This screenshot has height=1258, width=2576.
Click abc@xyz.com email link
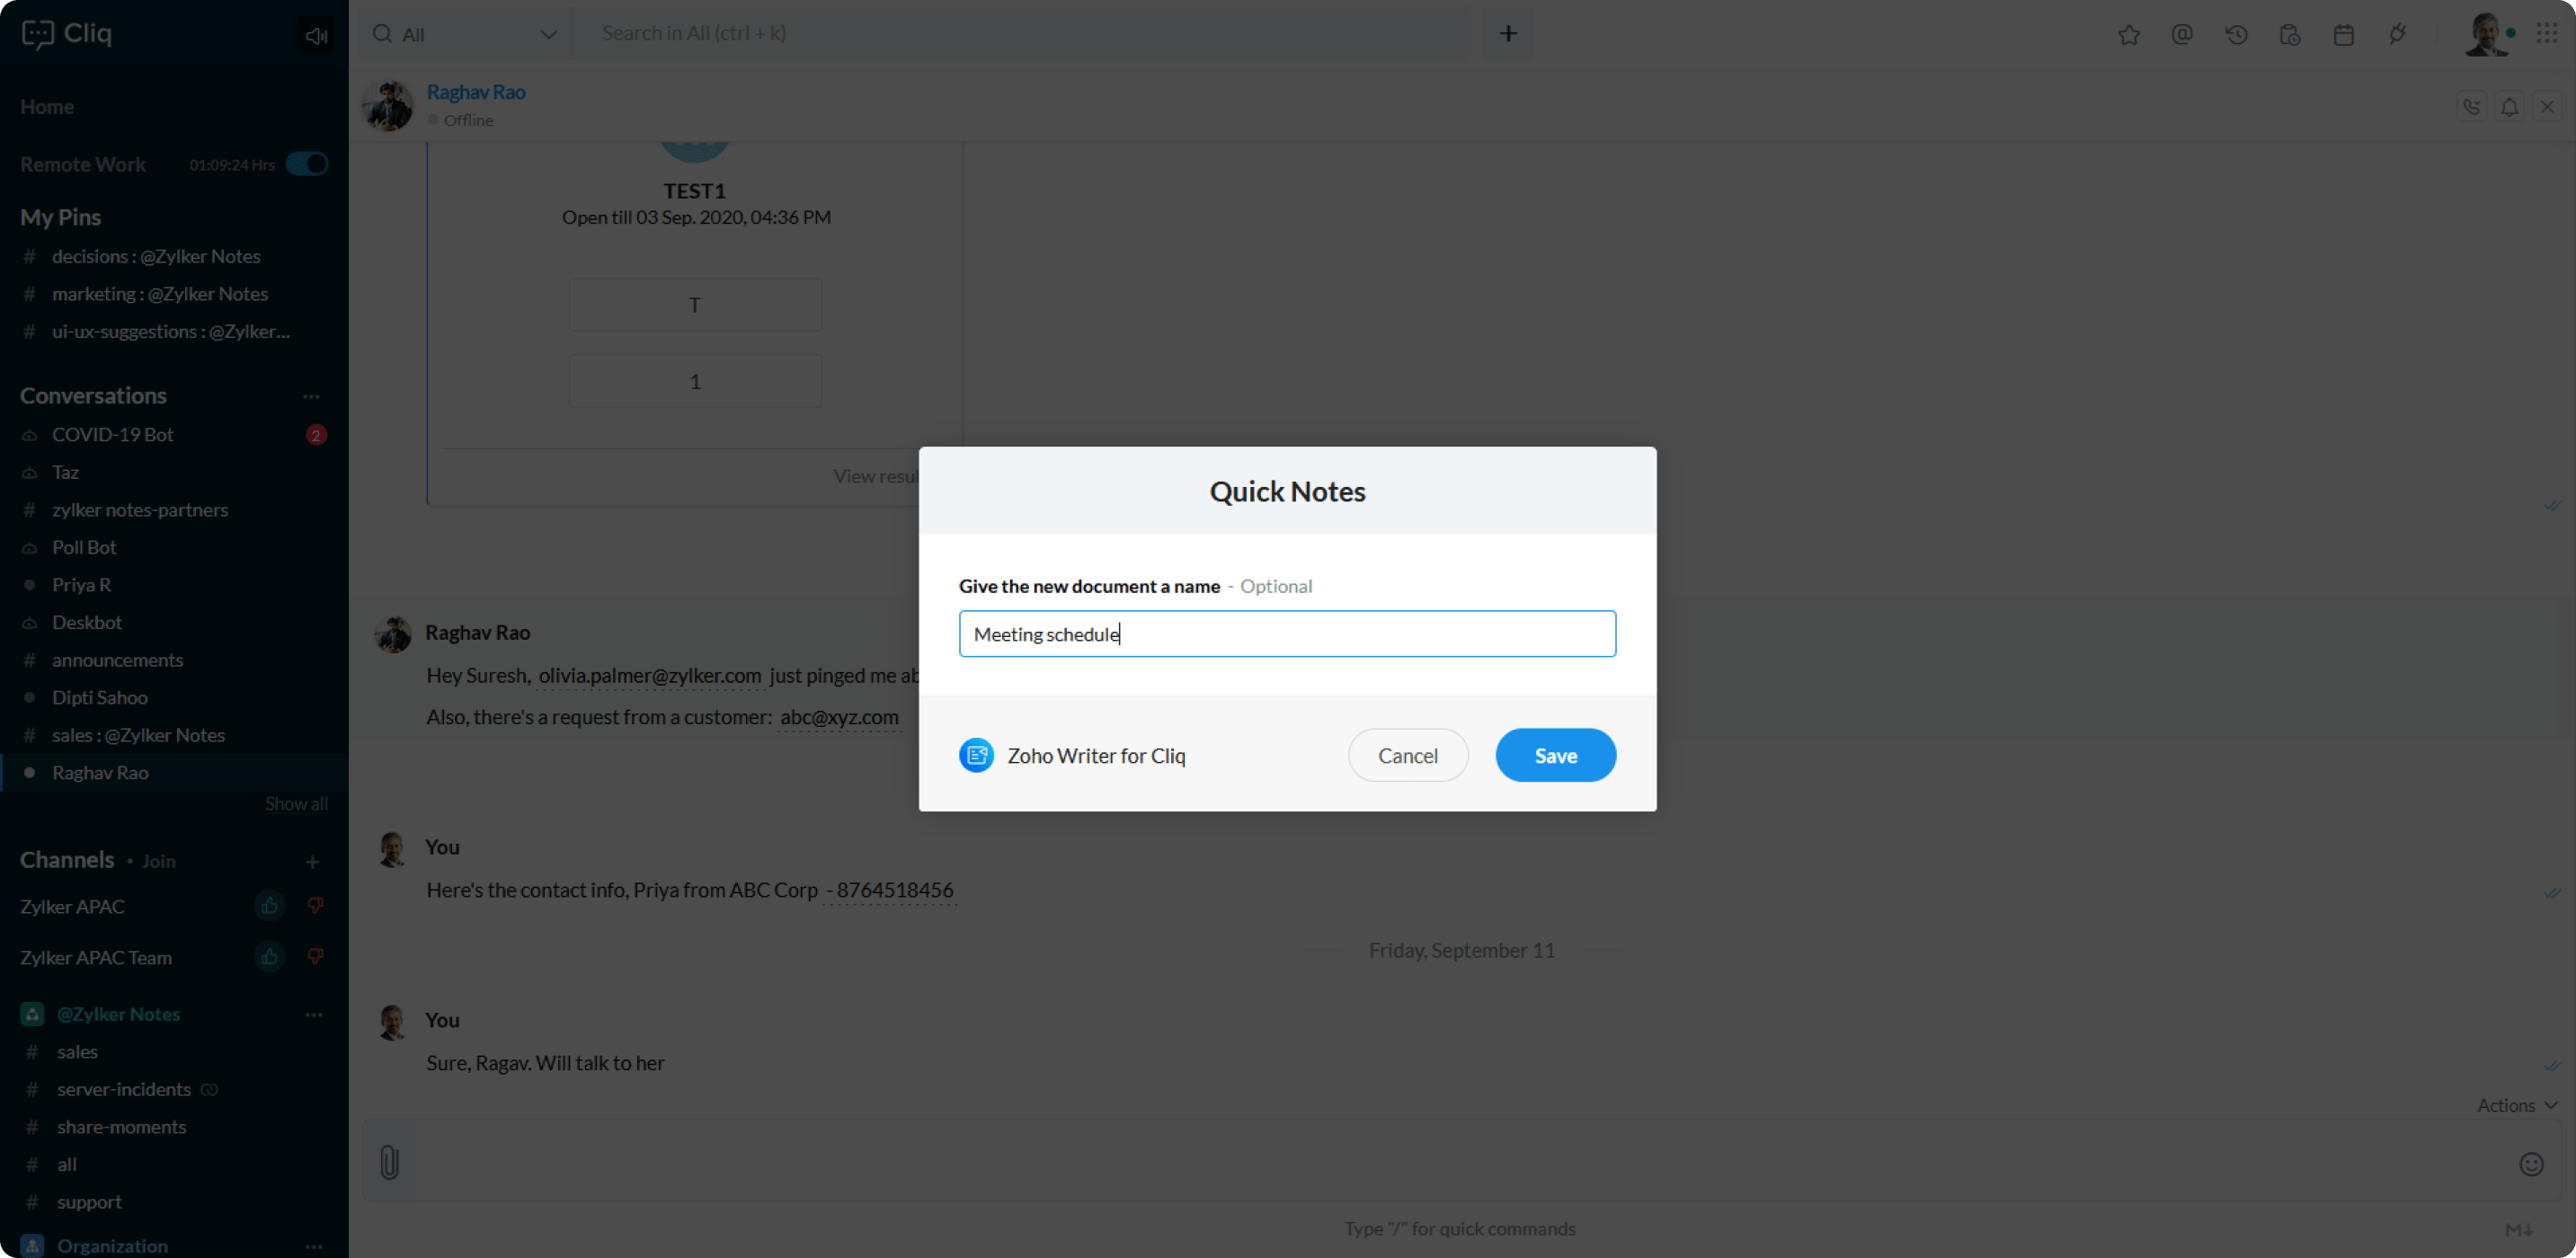click(x=839, y=718)
